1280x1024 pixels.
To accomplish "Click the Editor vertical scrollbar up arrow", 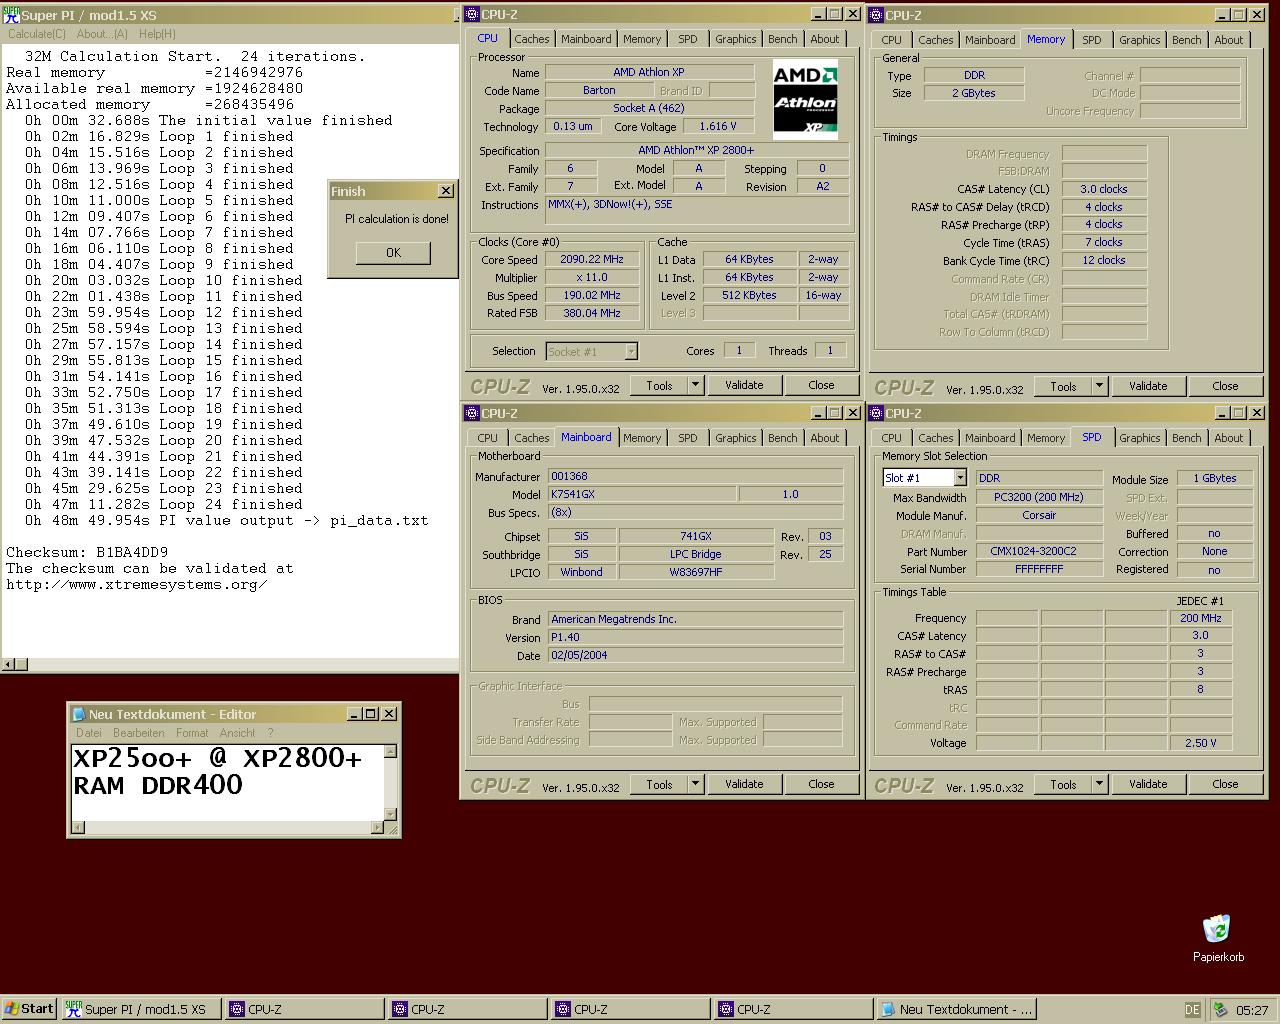I will point(391,752).
